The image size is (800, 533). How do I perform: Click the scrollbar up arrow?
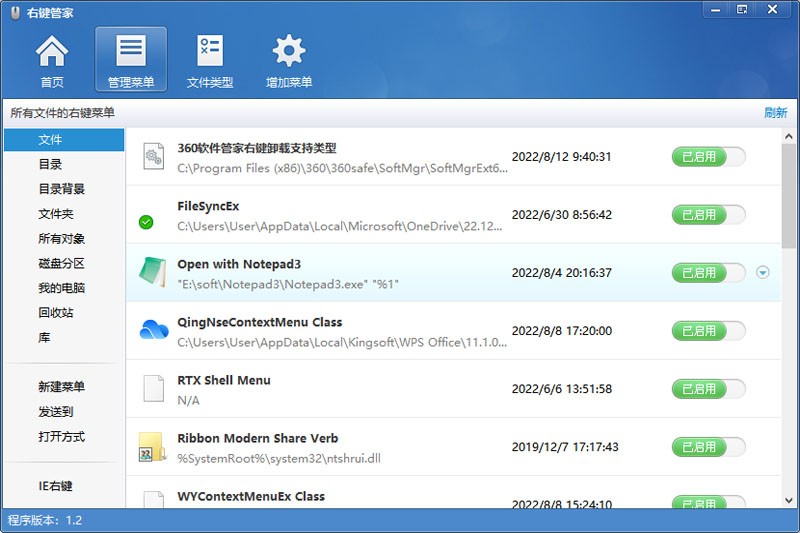pos(788,136)
